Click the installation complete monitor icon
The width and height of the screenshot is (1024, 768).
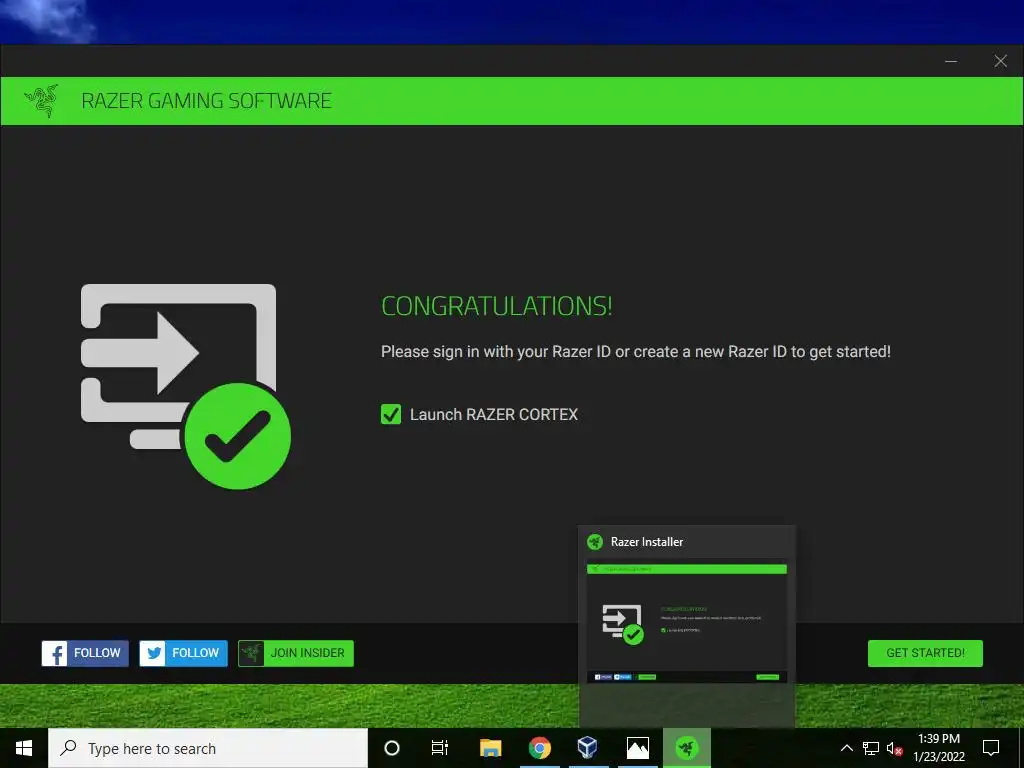click(185, 386)
